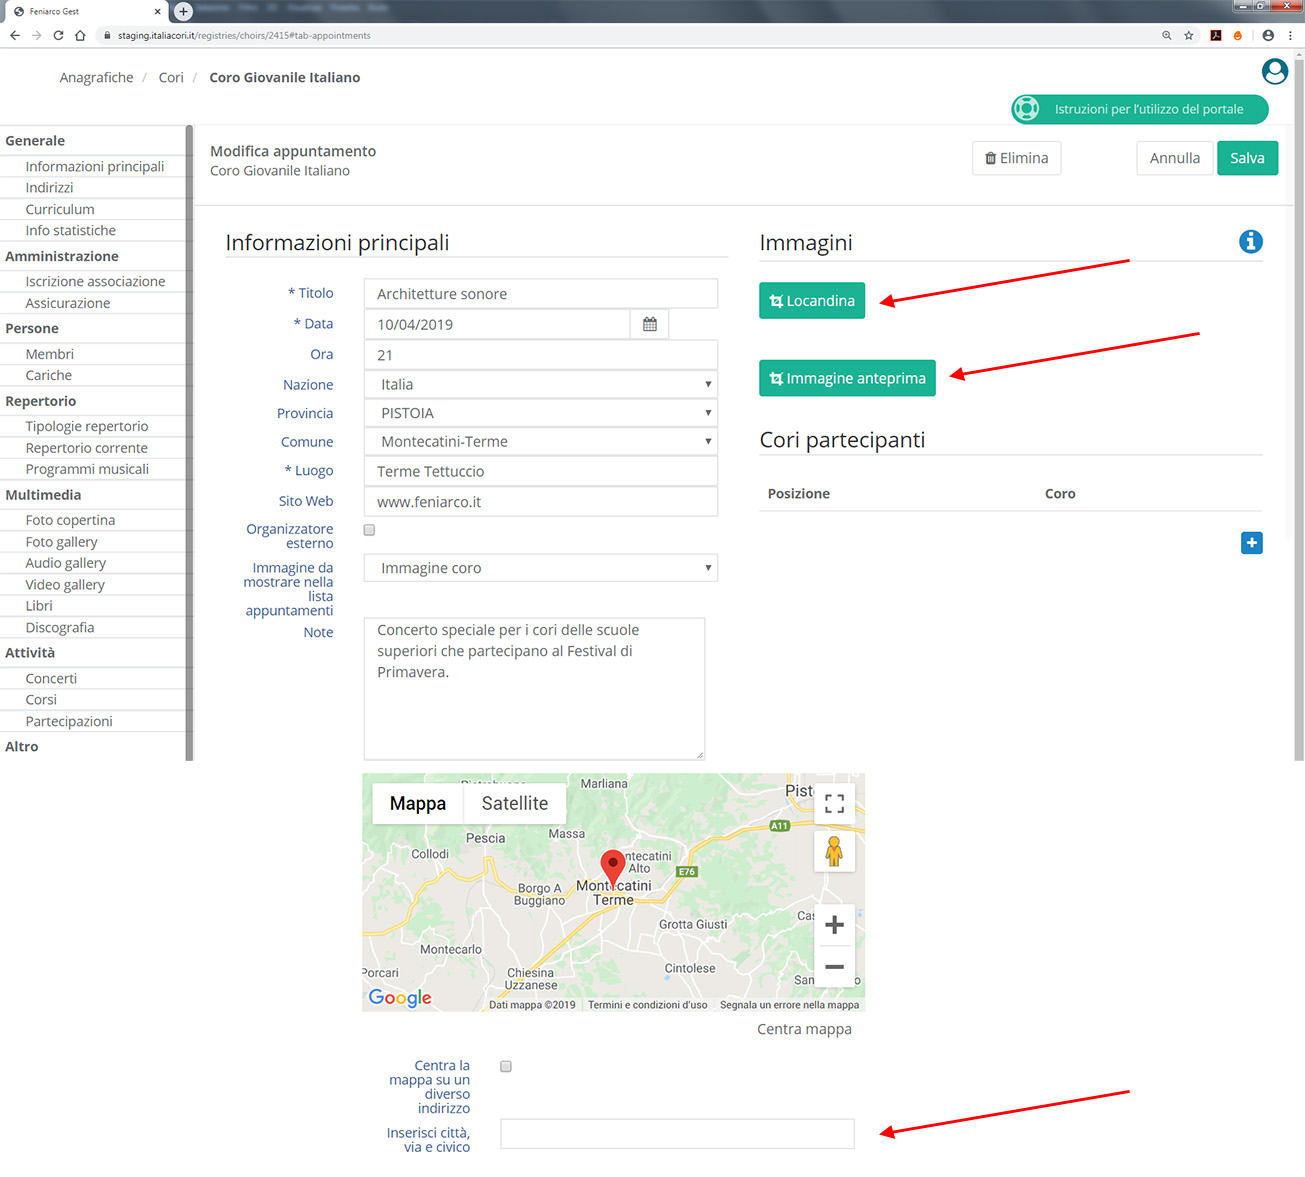Toggle fullscreen view on the map
The width and height of the screenshot is (1305, 1177).
coord(834,804)
